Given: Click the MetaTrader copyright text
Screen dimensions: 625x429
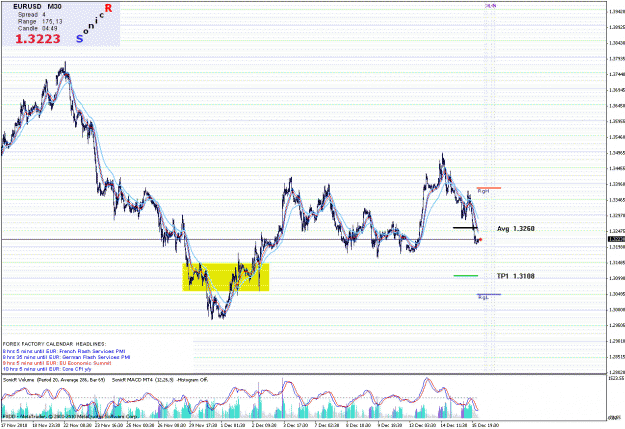Looking at the screenshot, I should click(x=70, y=416).
